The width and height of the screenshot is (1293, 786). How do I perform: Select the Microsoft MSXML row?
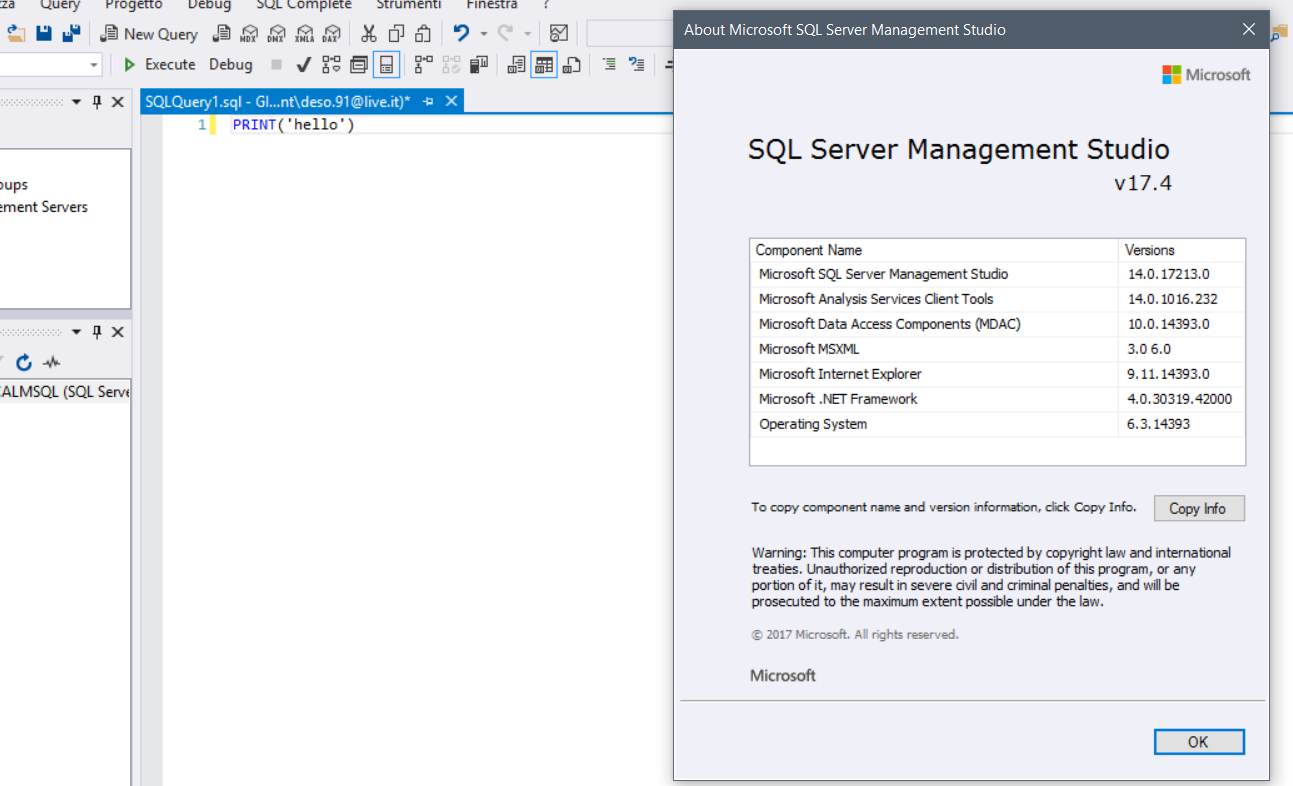(x=998, y=349)
